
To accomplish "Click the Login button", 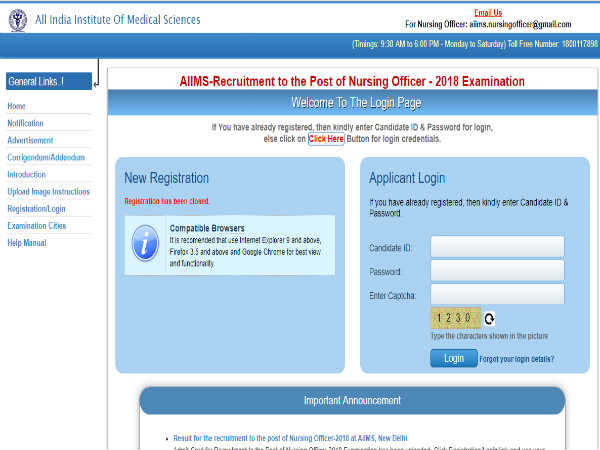I will pyautogui.click(x=454, y=359).
